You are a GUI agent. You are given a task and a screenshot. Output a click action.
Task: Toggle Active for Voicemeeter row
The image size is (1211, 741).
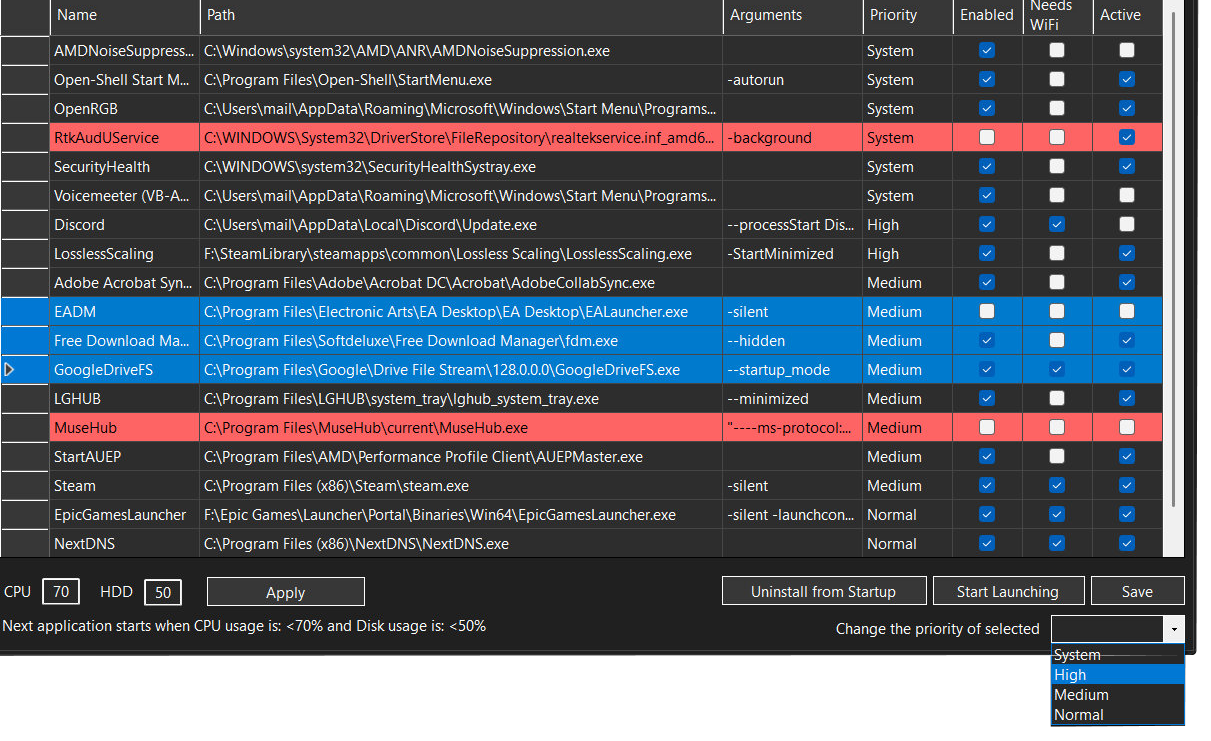click(1127, 195)
